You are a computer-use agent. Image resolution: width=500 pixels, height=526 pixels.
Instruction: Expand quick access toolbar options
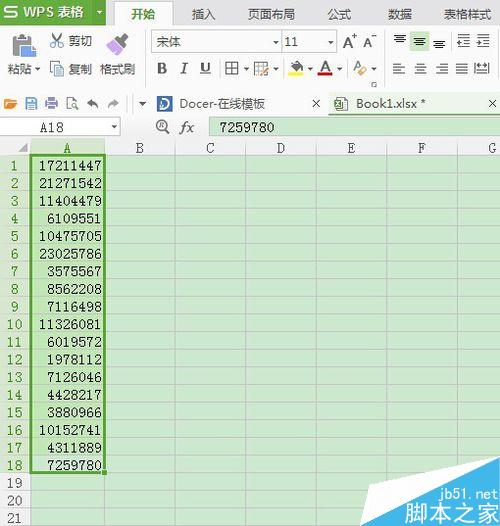coord(142,104)
